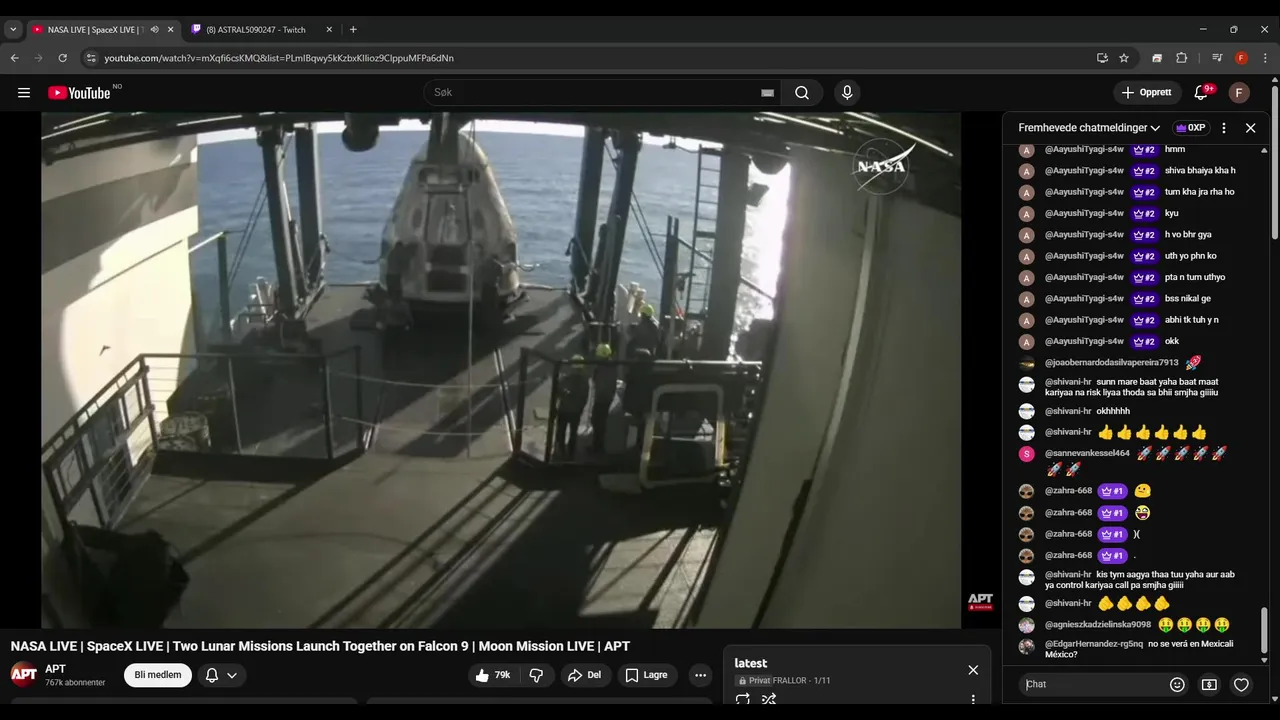
Task: Open the APT channel name link
Action: click(55, 669)
